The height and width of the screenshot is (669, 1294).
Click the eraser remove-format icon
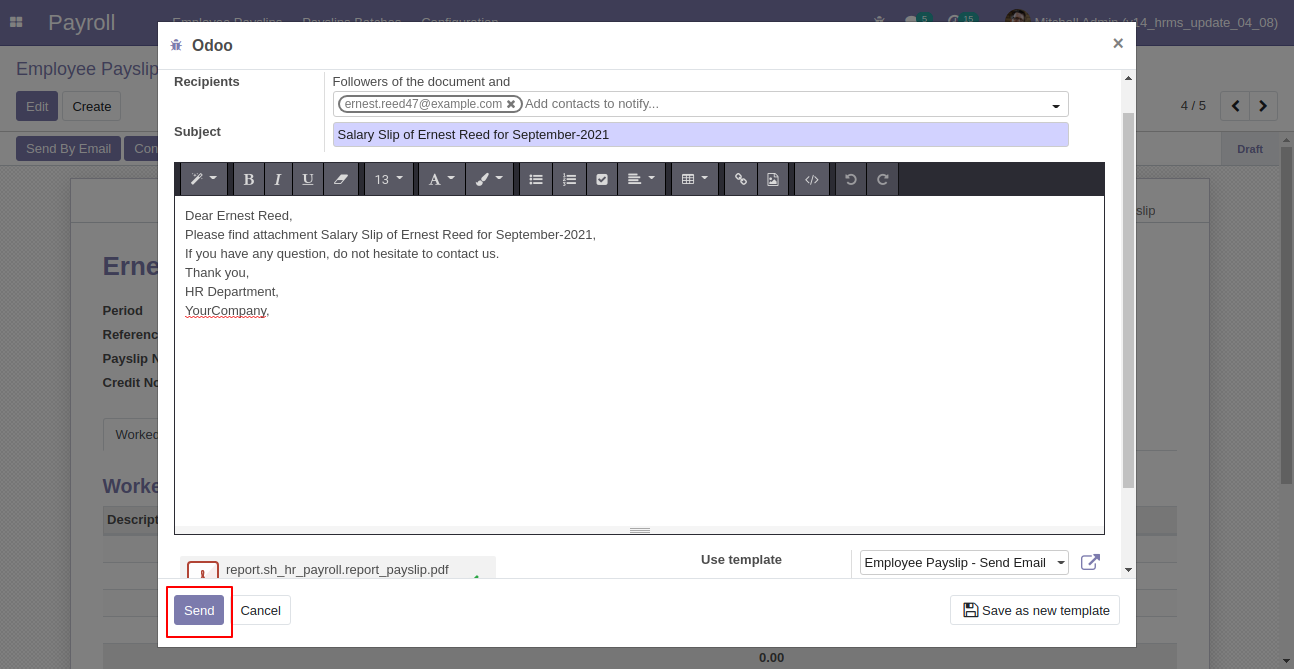tap(341, 179)
